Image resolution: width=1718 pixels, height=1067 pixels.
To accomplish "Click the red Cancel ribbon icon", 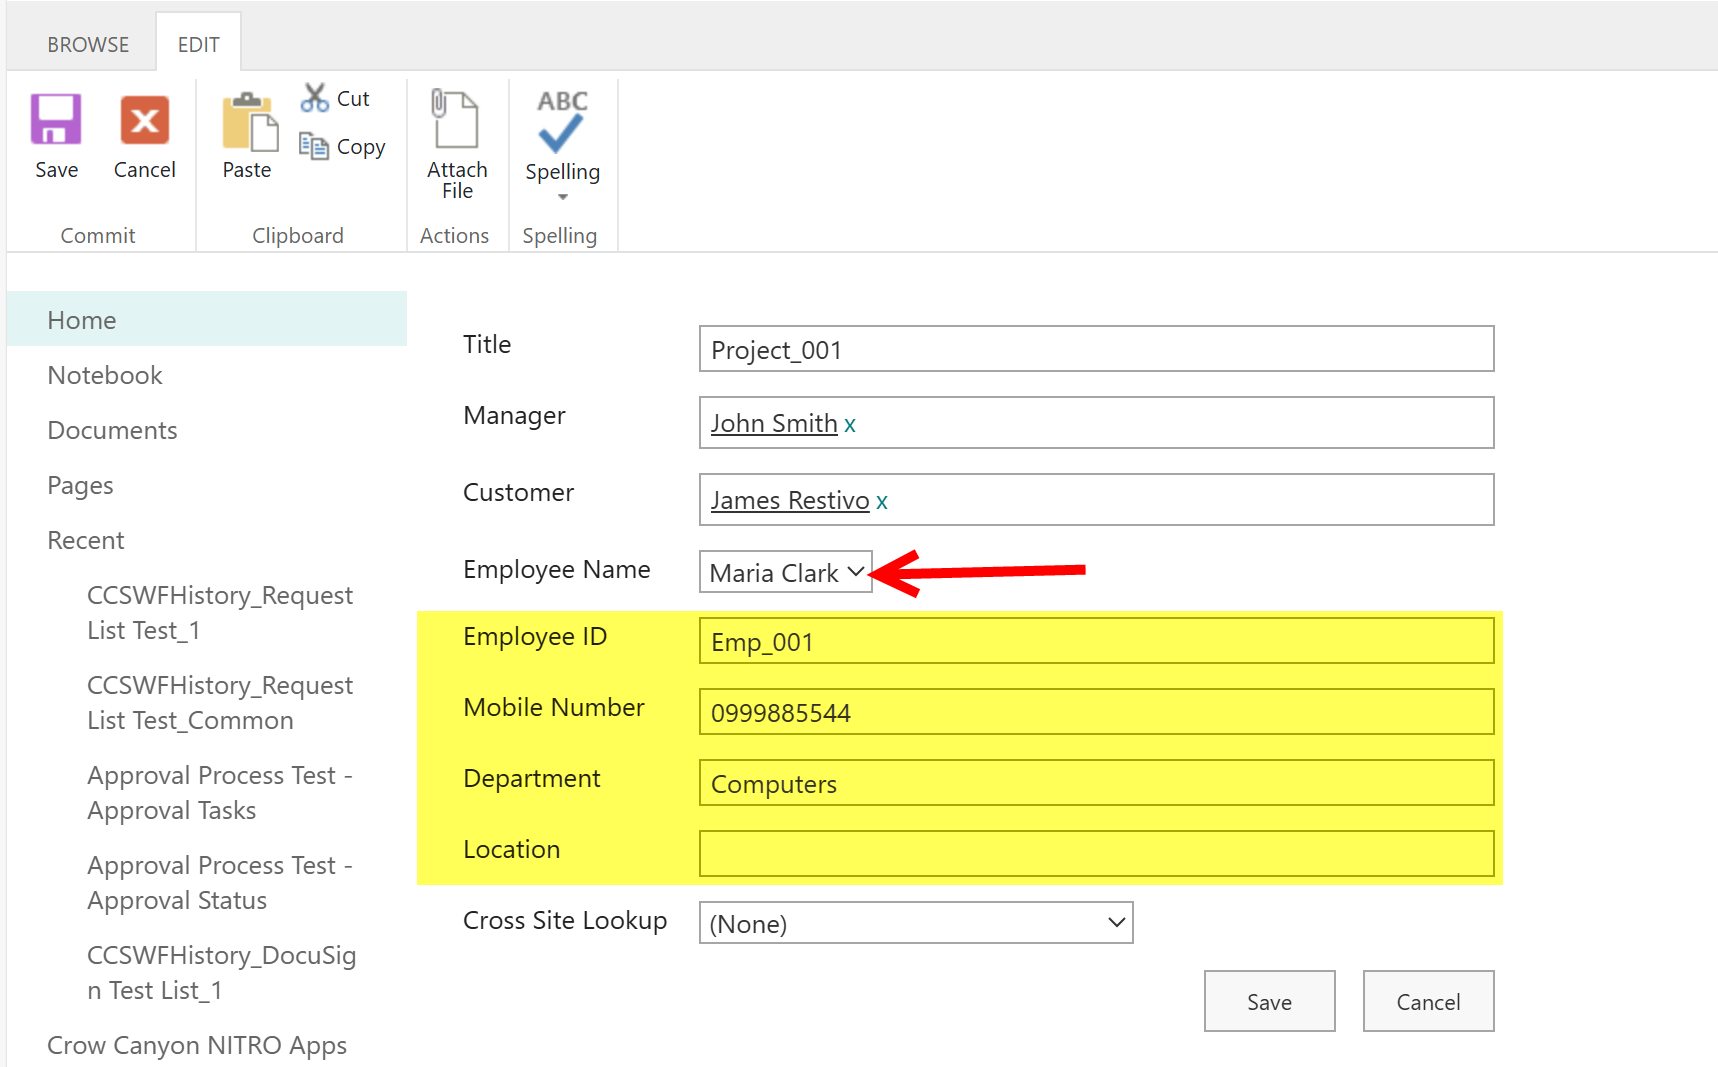I will pos(145,120).
